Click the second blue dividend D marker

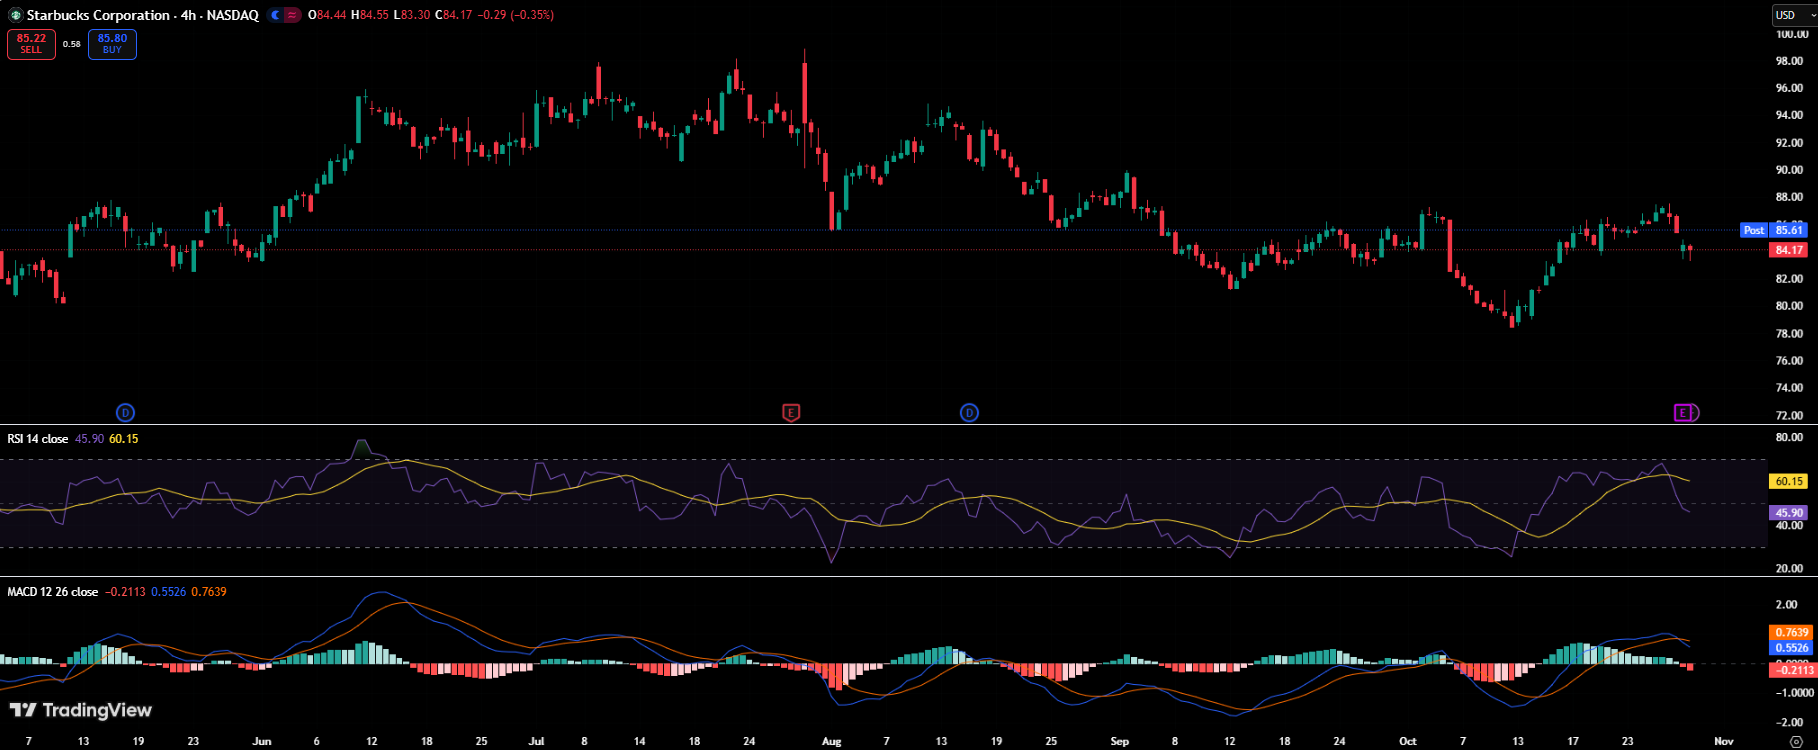coord(969,412)
